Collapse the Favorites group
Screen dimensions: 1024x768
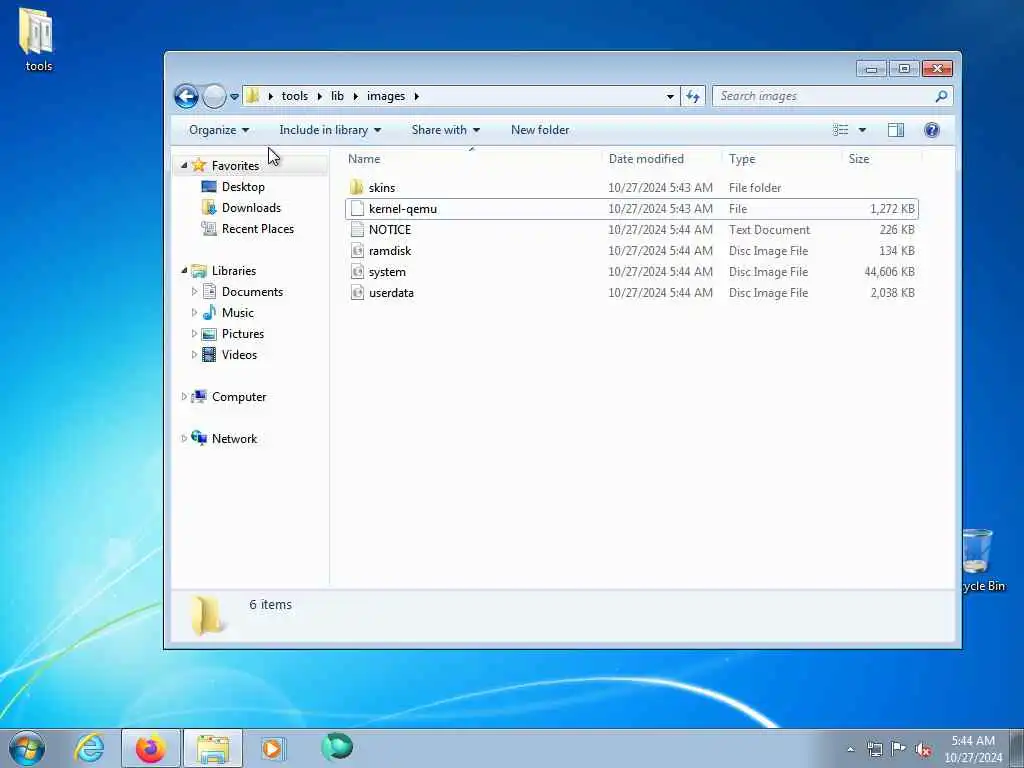[x=184, y=165]
